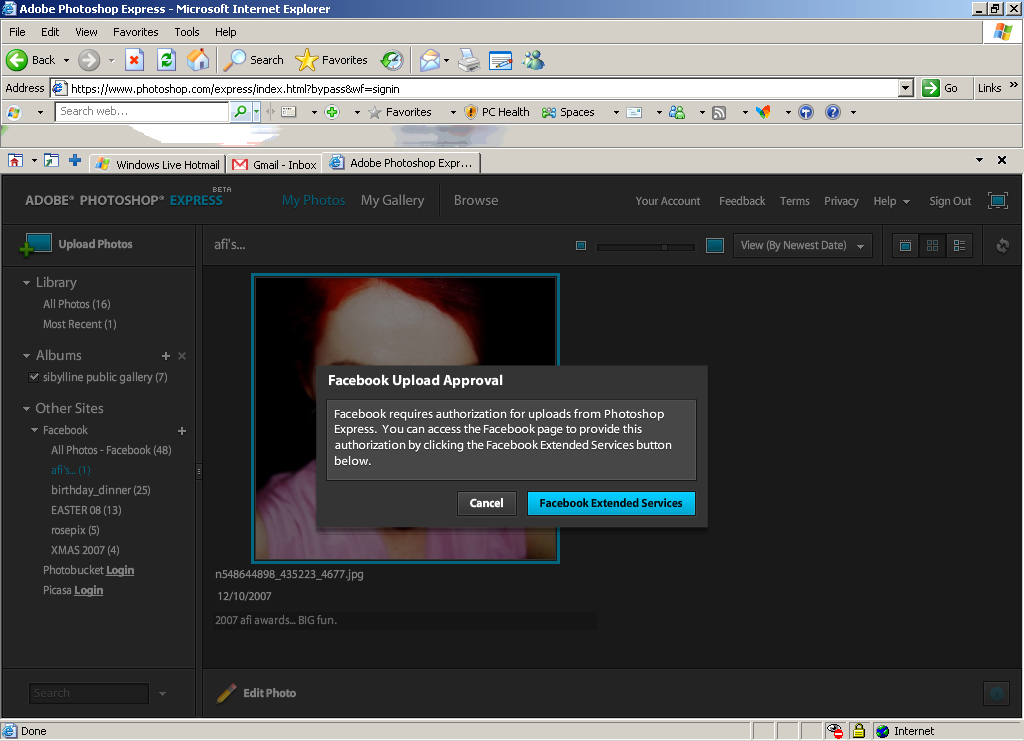1024x741 pixels.
Task: Open the View (By Newest Date) dropdown
Action: pos(803,245)
